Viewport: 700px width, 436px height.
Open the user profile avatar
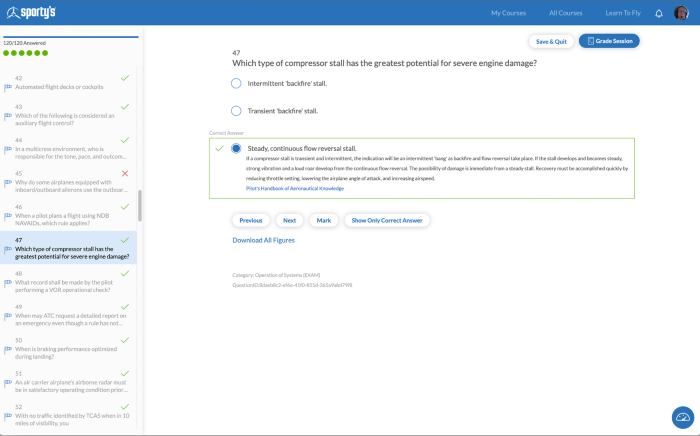pyautogui.click(x=681, y=13)
